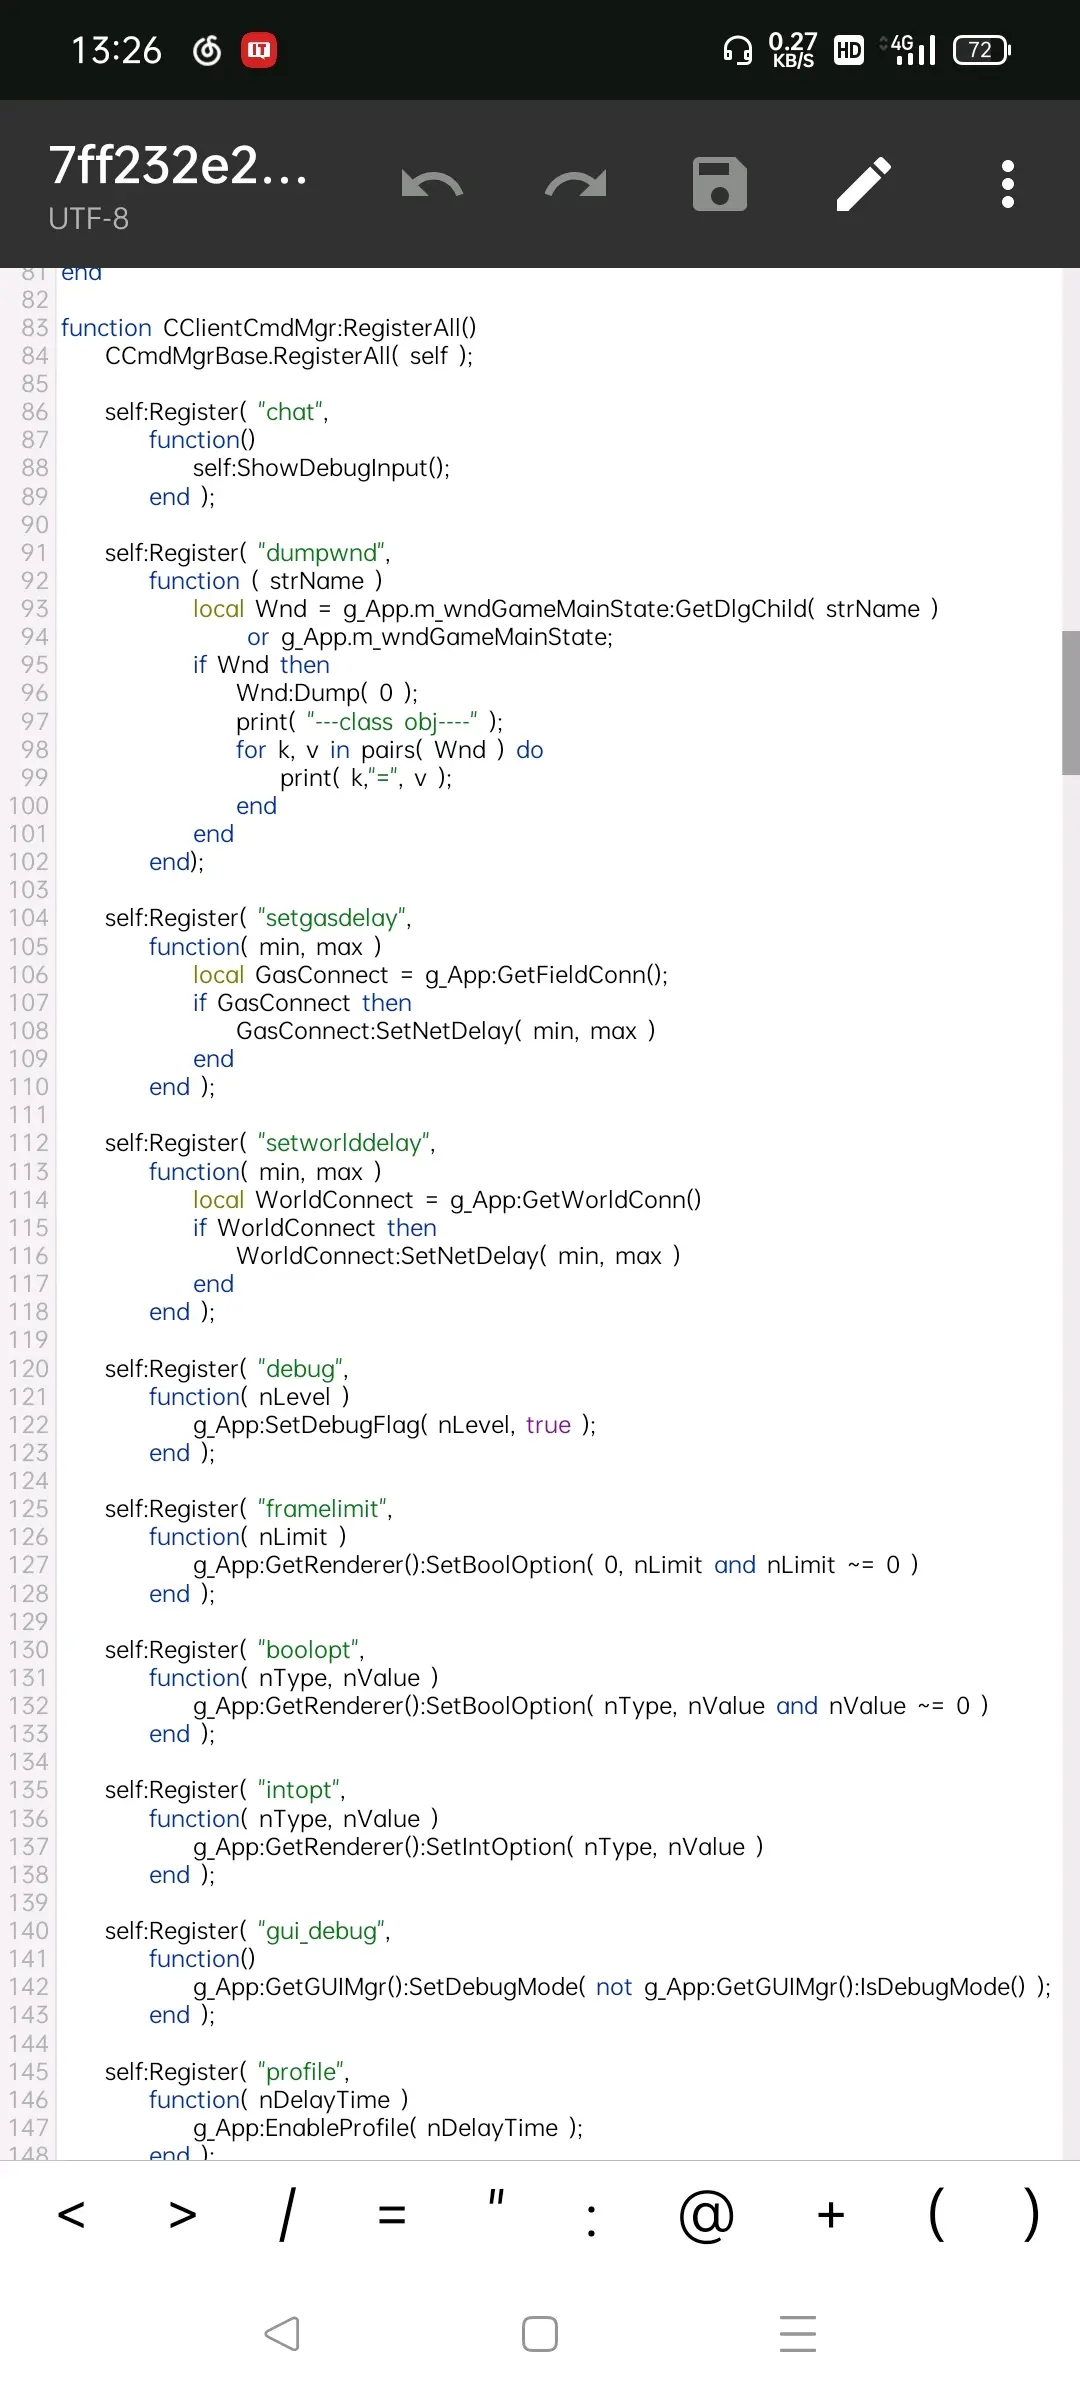Image resolution: width=1080 pixels, height=2400 pixels.
Task: Insert the plus symbol key
Action: click(x=831, y=2215)
